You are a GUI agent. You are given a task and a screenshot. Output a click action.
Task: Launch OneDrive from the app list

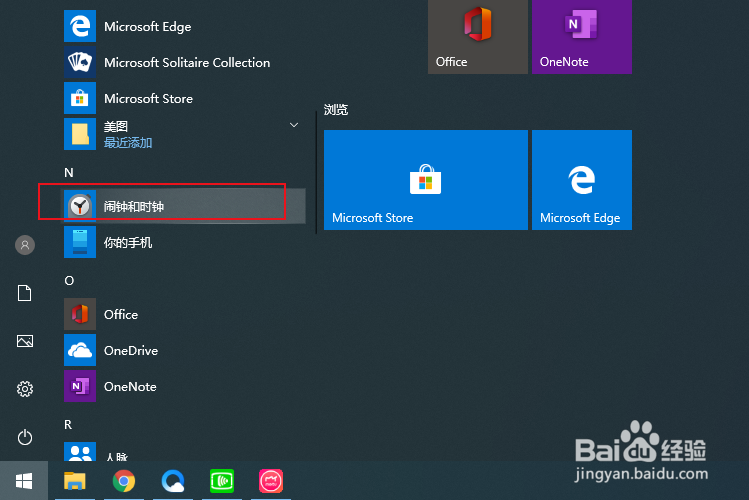pyautogui.click(x=184, y=351)
